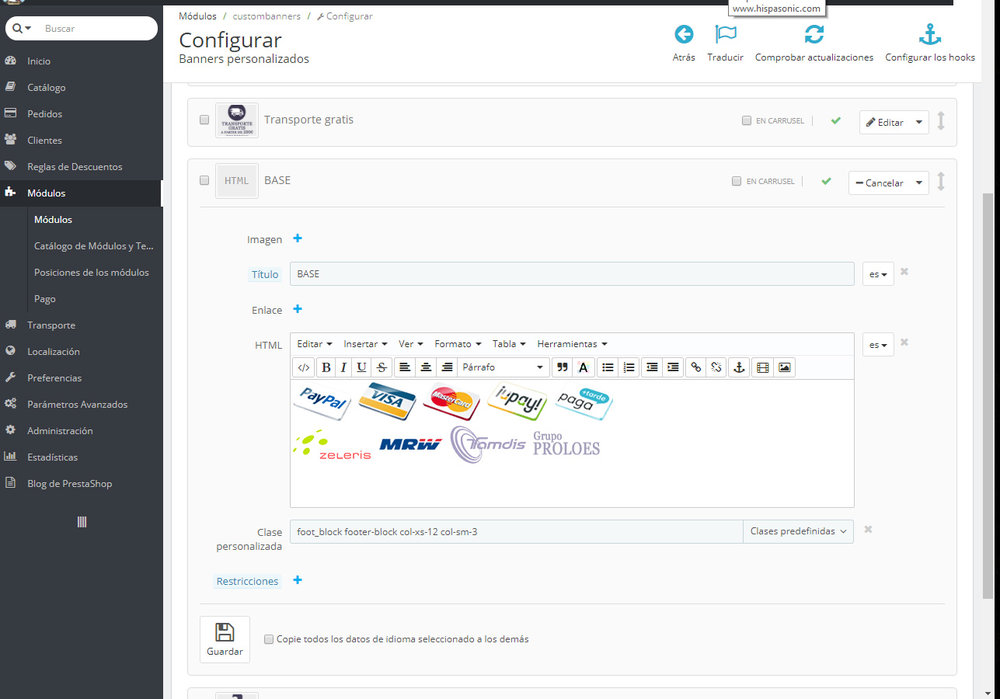1000x699 pixels.
Task: Open Posiciones de los módulos
Action: (x=91, y=272)
